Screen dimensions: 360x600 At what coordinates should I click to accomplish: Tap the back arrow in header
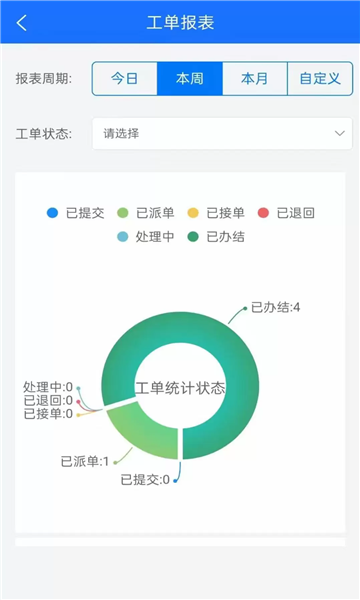22,23
